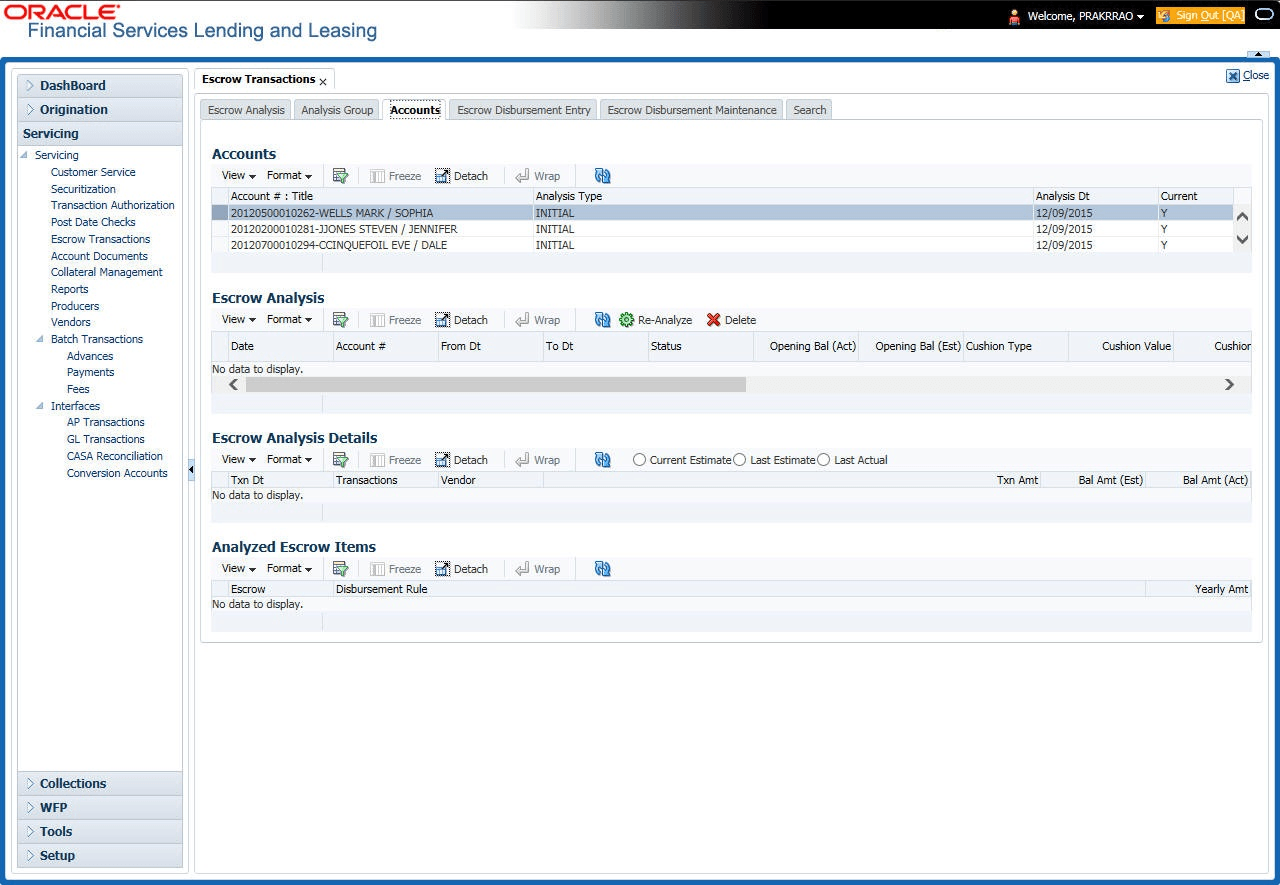The width and height of the screenshot is (1280, 885).
Task: Click the query-by-example icon in the Escrow Analysis toolbar
Action: [340, 320]
